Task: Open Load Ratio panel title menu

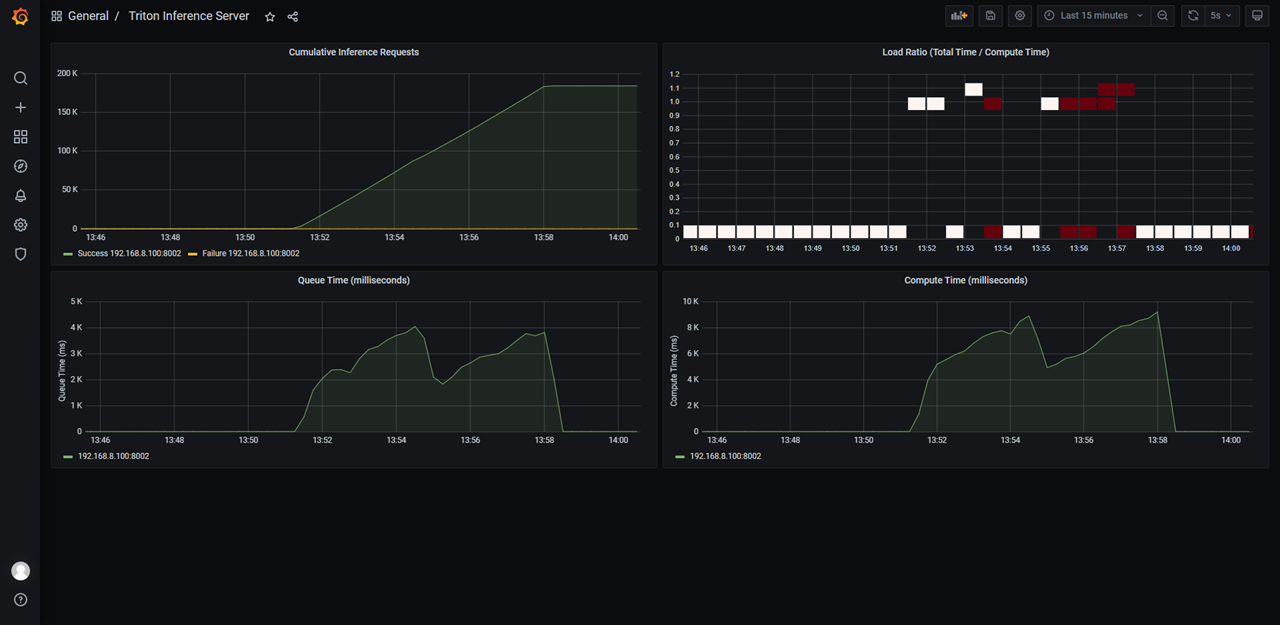Action: [x=966, y=52]
